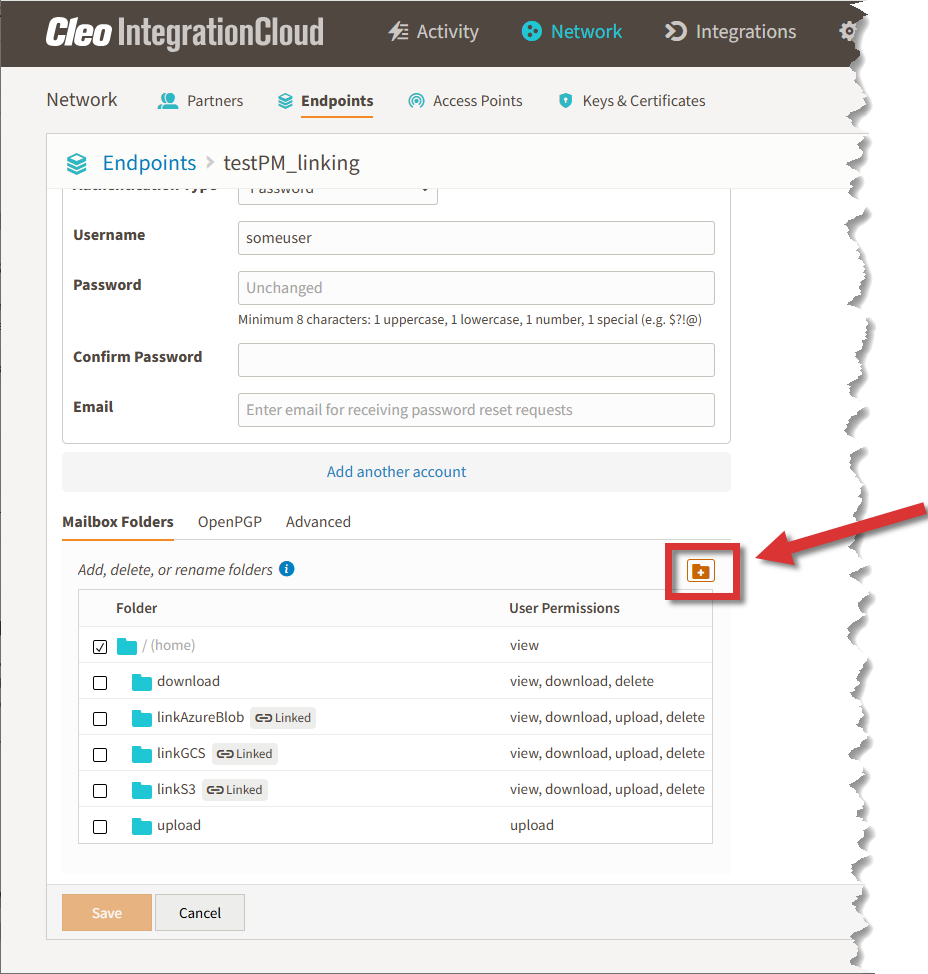Open the Network menu

[571, 32]
